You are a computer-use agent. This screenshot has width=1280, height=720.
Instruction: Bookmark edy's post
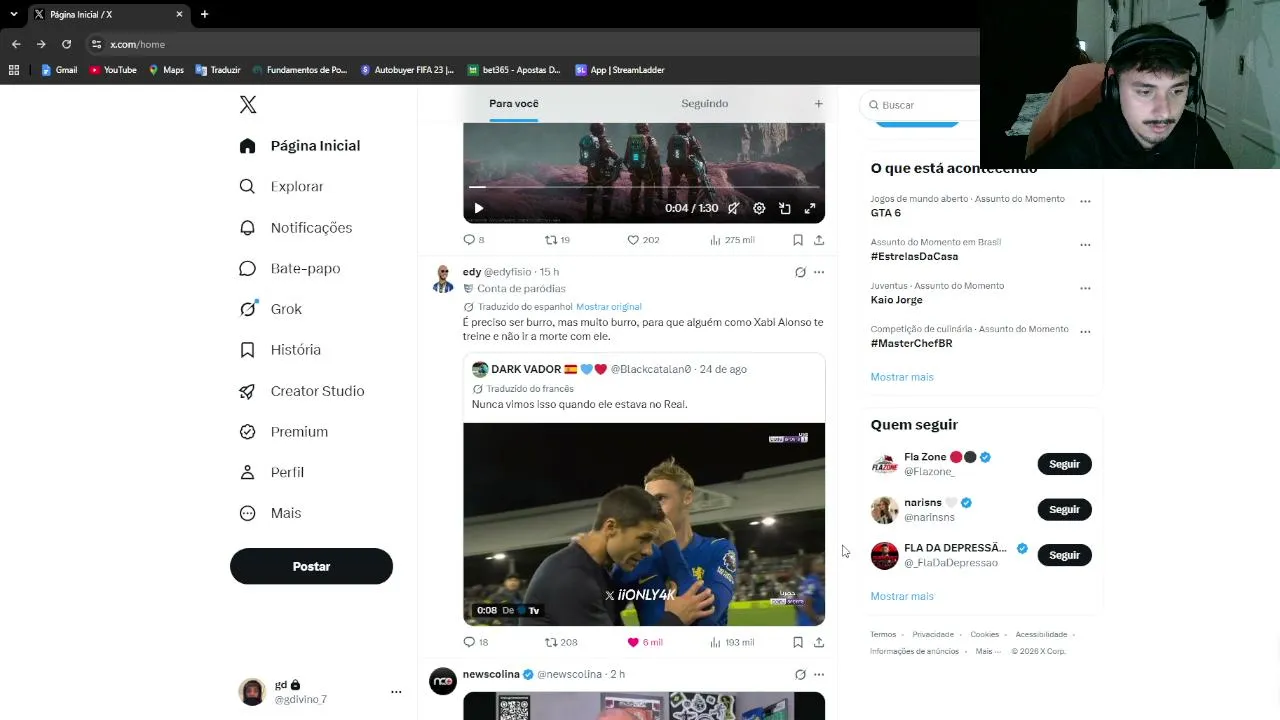(798, 642)
